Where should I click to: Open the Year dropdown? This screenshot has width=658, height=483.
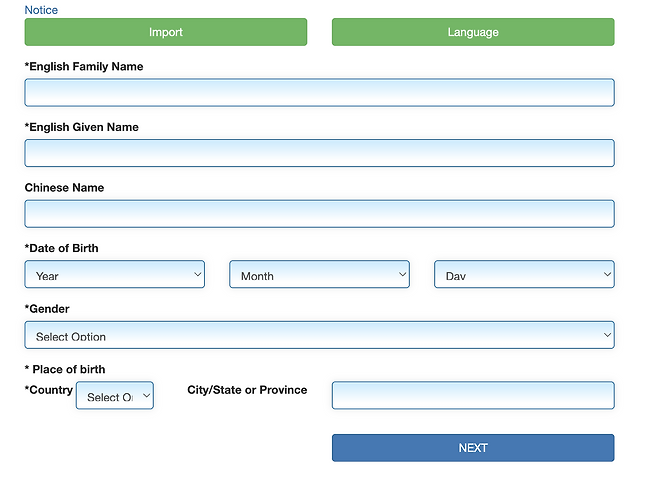click(115, 275)
